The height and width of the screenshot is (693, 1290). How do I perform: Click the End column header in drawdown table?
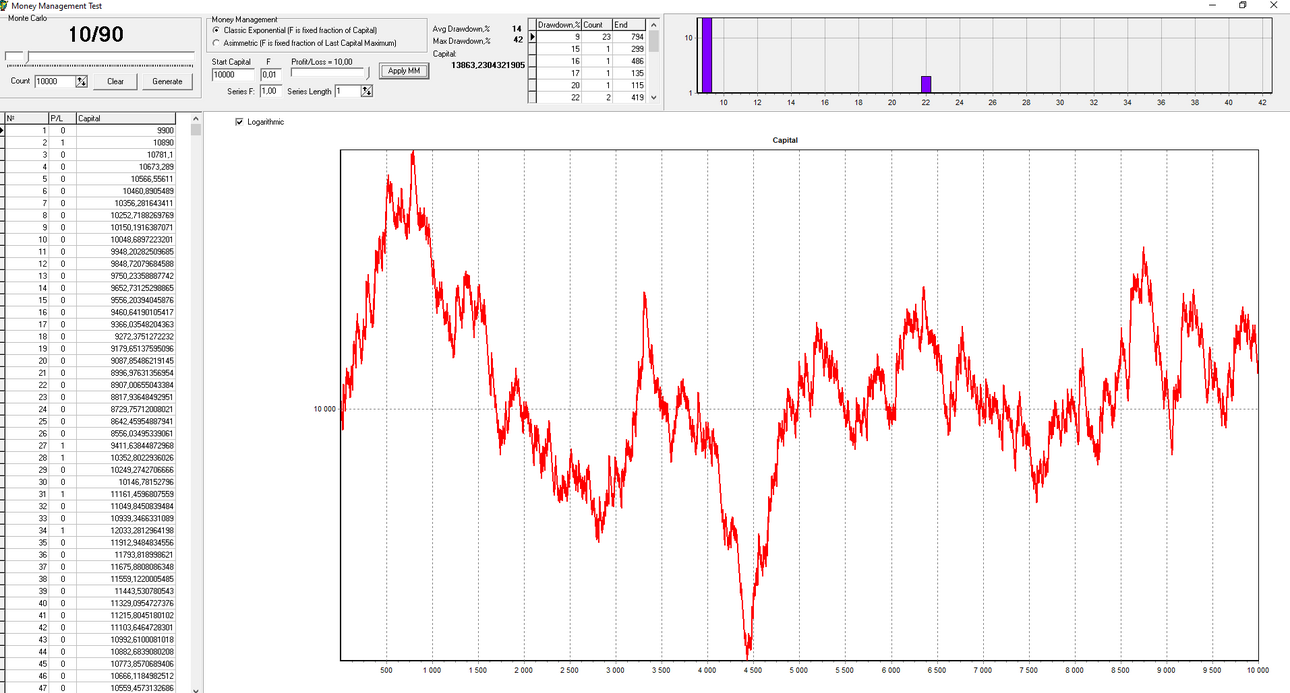click(x=629, y=24)
